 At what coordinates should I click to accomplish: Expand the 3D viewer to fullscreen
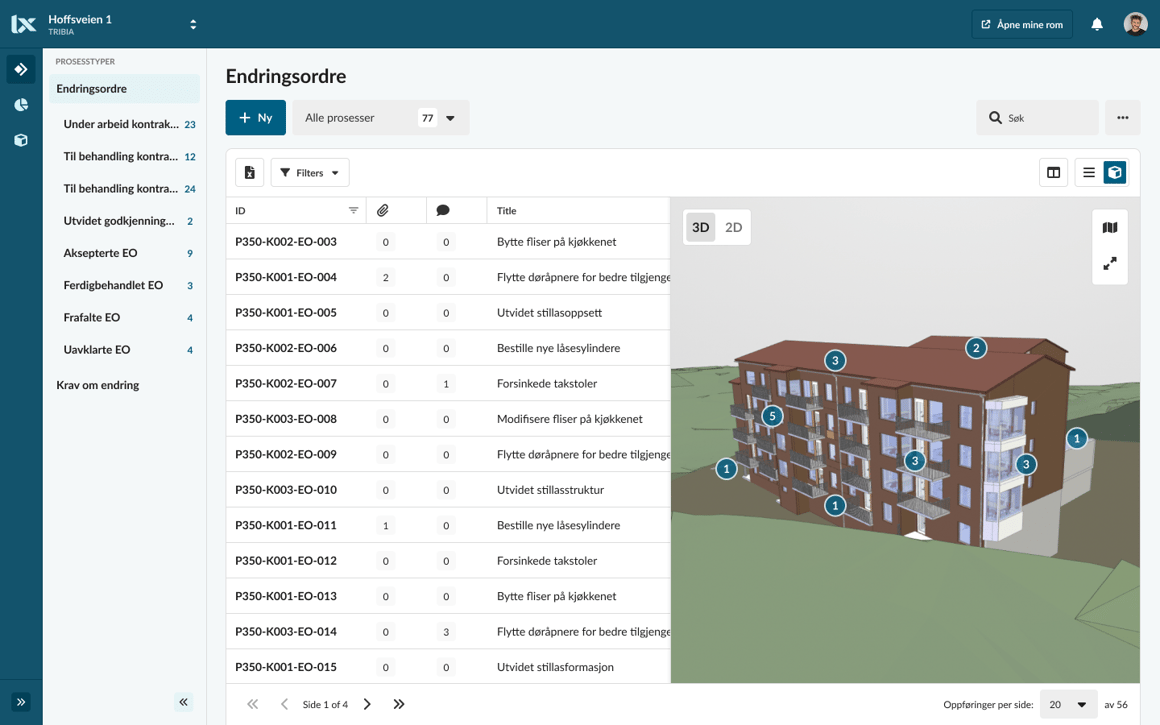tap(1110, 265)
